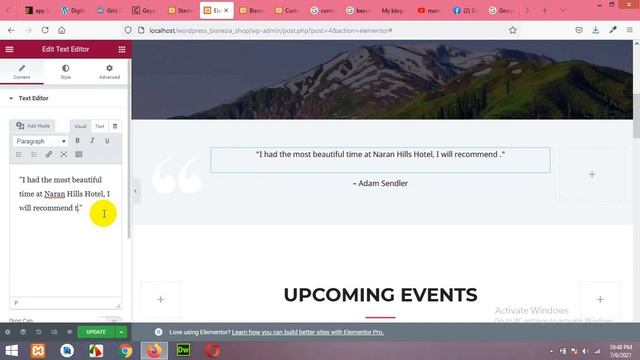640x360 pixels.
Task: Switch editor to Visual mode
Action: click(x=80, y=126)
